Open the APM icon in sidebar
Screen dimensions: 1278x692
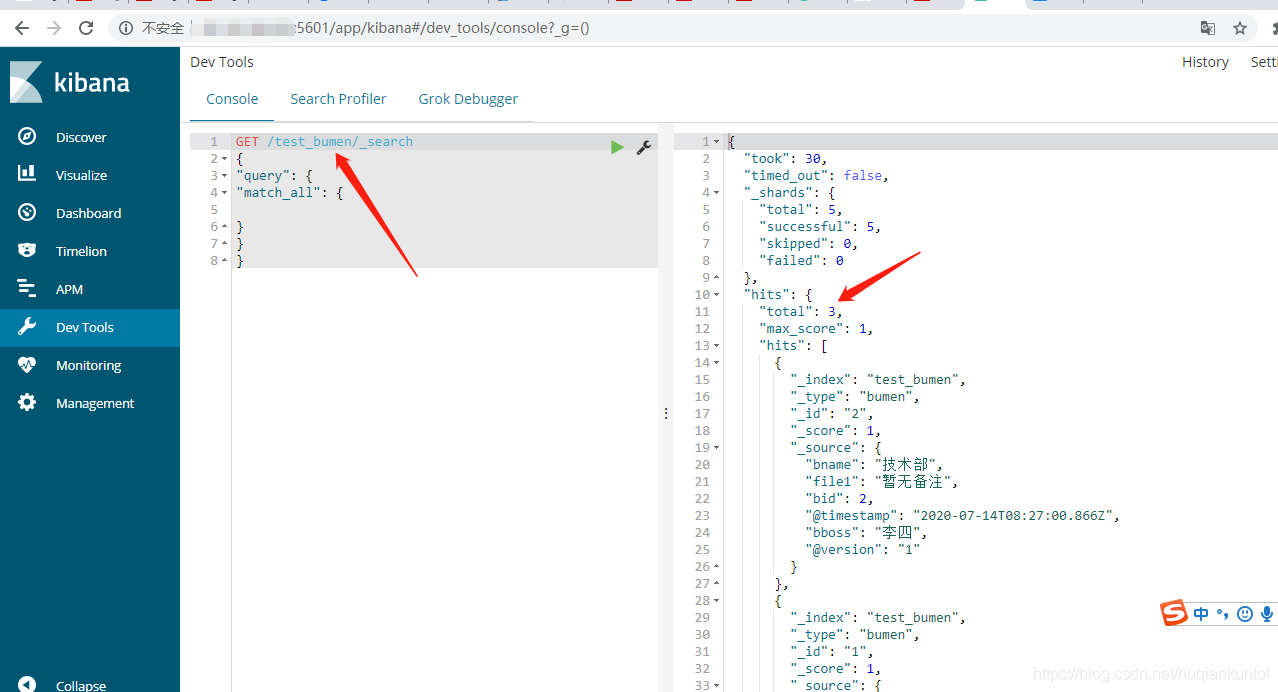pyautogui.click(x=27, y=288)
